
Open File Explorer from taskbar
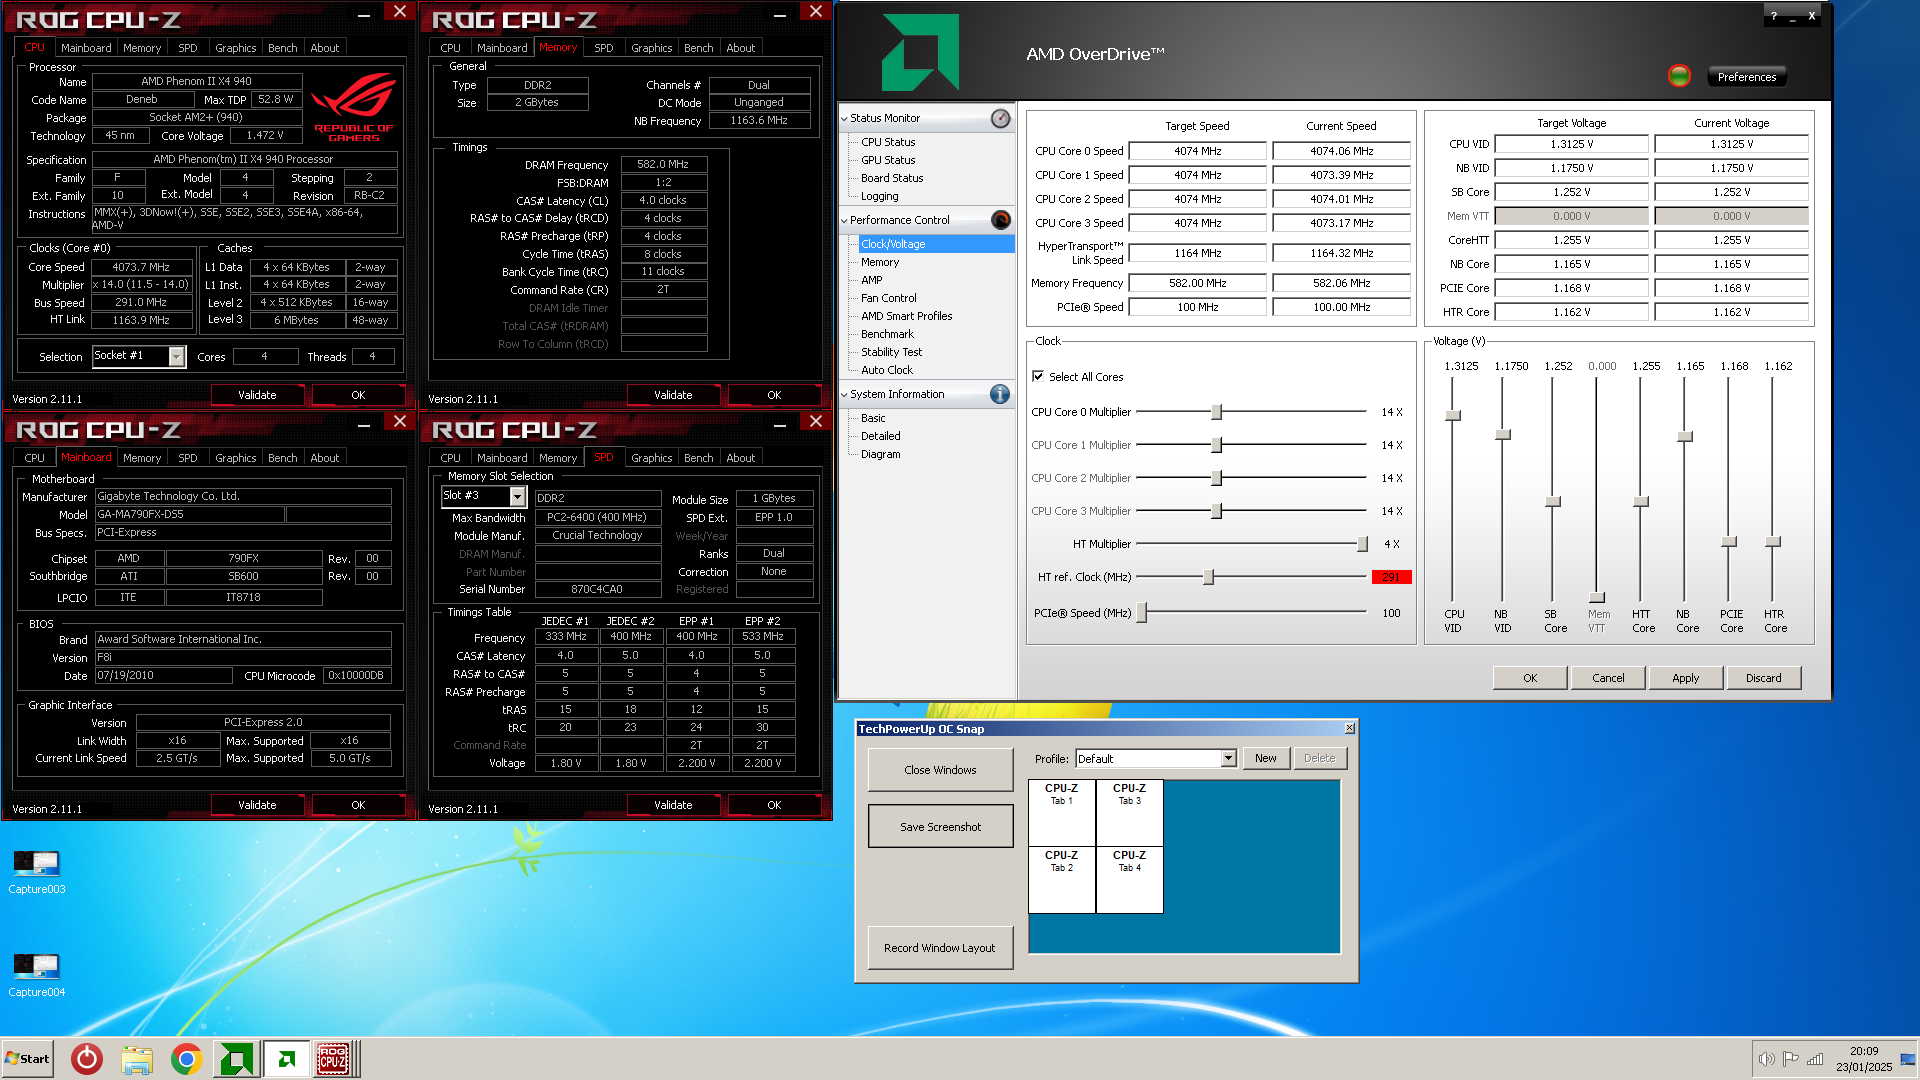pos(137,1059)
